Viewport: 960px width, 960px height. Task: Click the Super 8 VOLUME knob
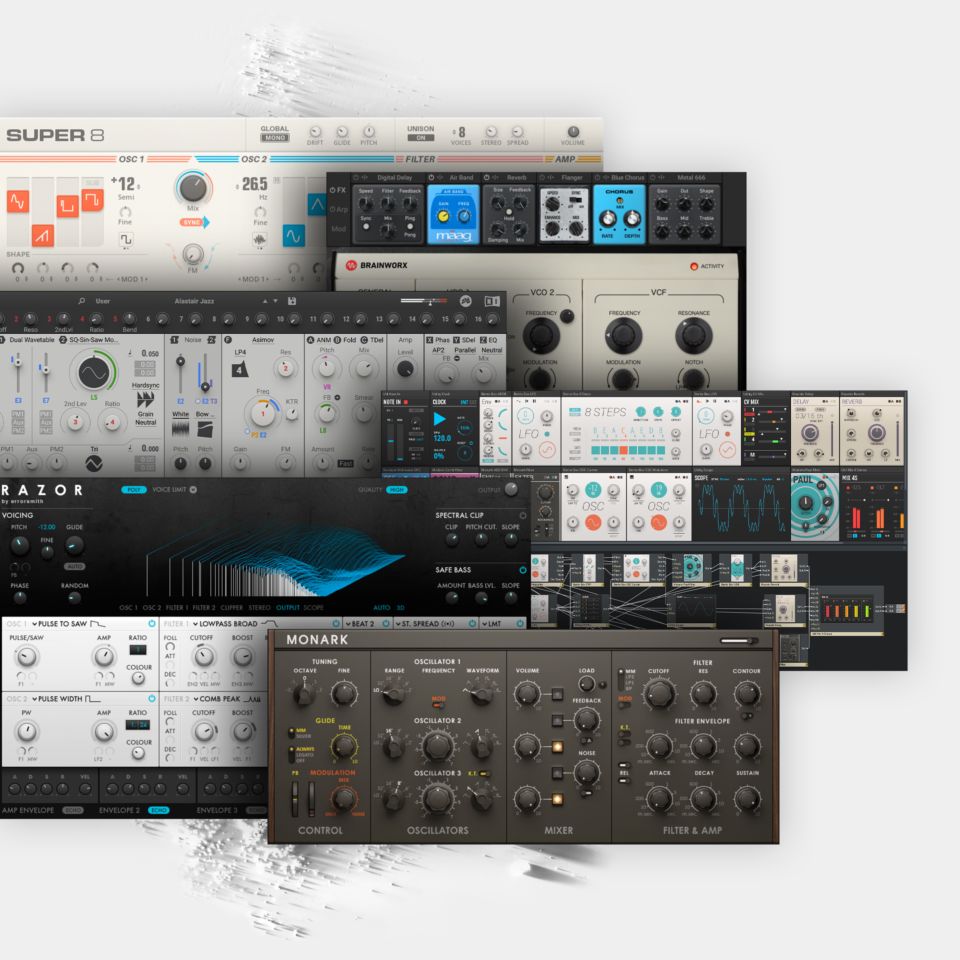click(573, 131)
